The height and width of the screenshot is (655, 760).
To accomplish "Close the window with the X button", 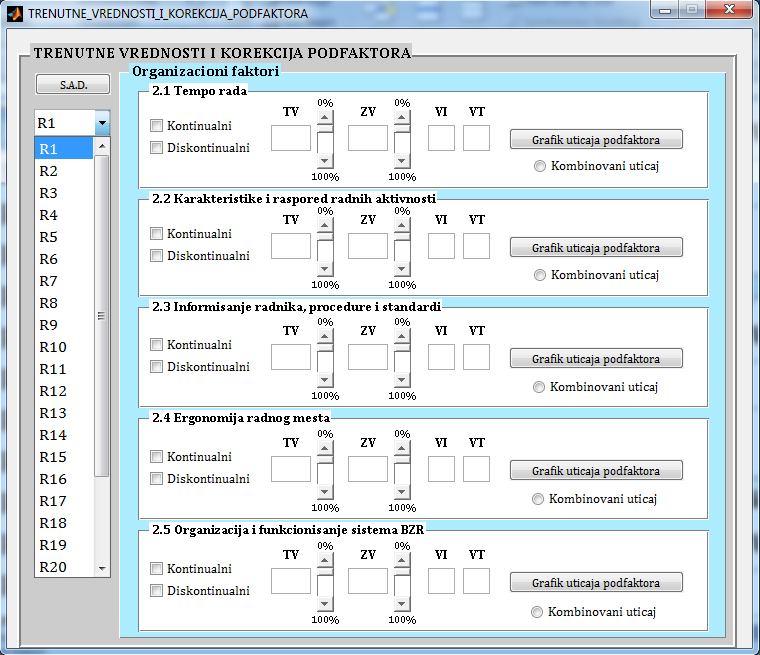I will pos(729,10).
